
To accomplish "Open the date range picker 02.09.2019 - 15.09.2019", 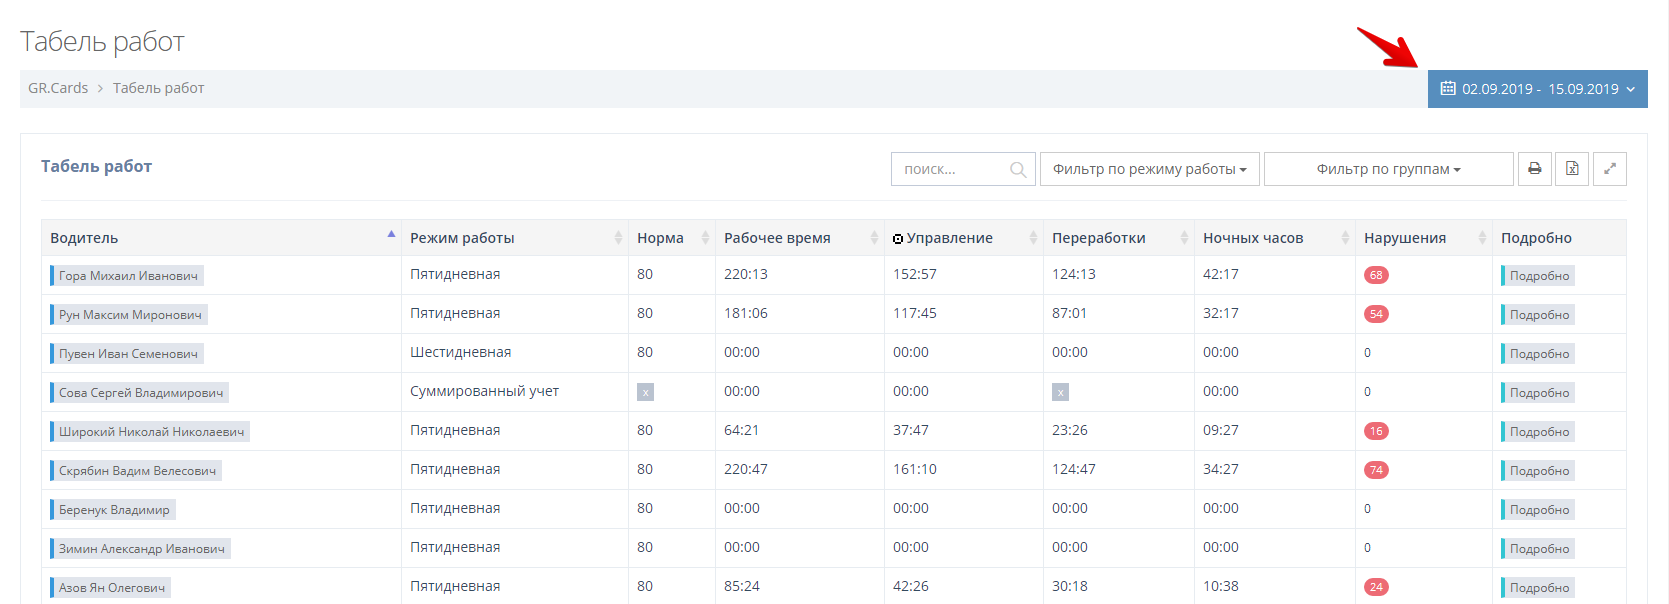I will tap(1537, 89).
